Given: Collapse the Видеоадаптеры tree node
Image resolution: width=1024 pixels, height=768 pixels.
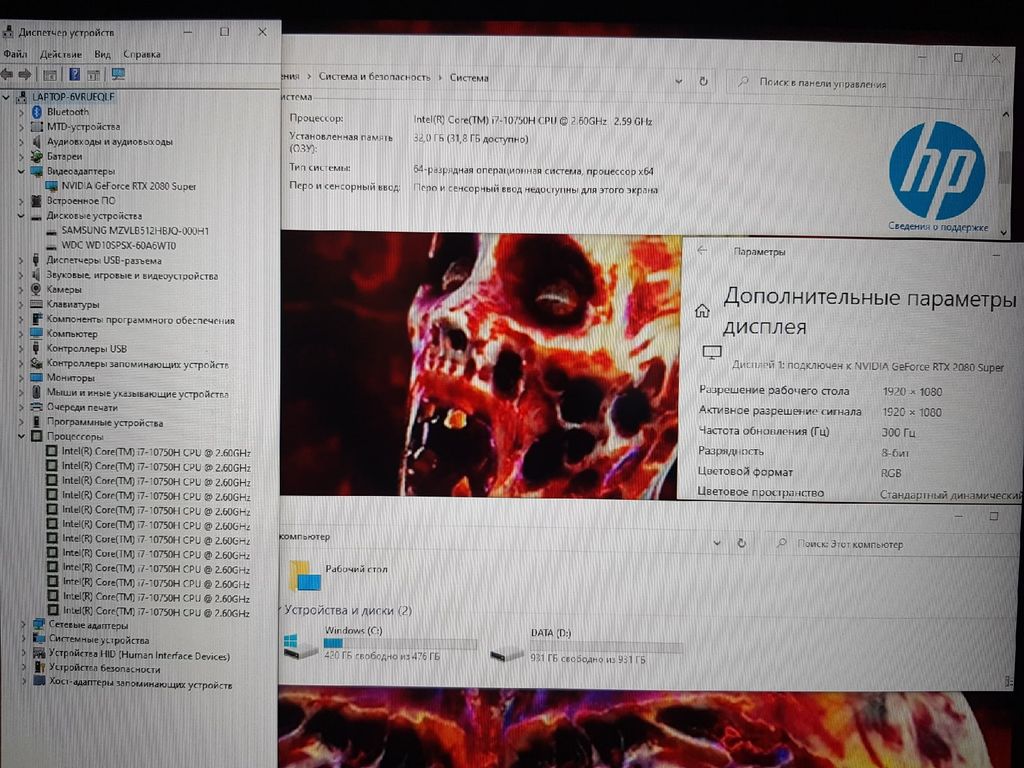Looking at the screenshot, I should click(x=22, y=172).
